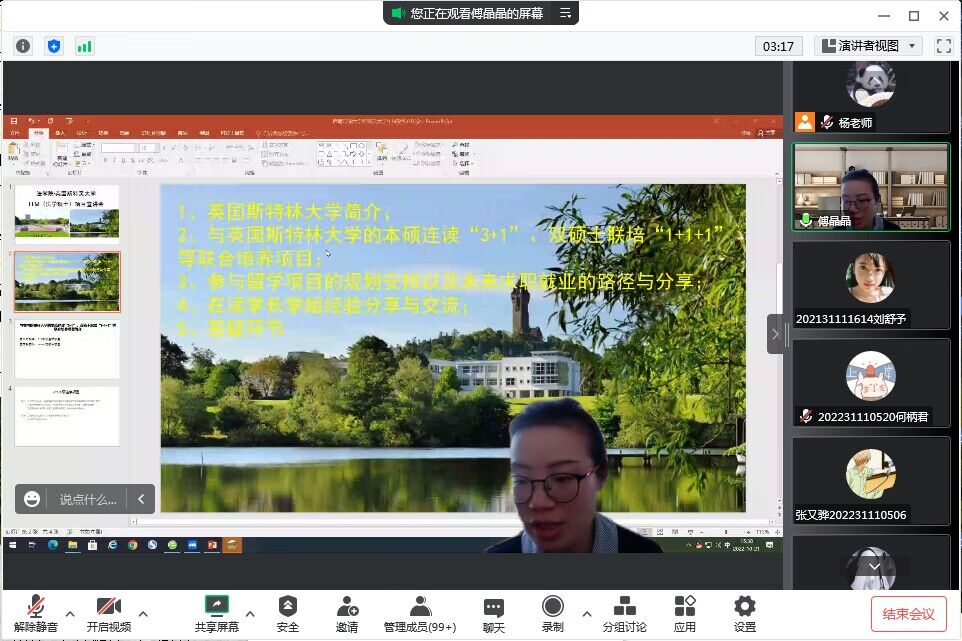Viewport: 962px width, 641px height.
Task: Open Microsoft Edge on shared taskbar
Action: click(53, 545)
